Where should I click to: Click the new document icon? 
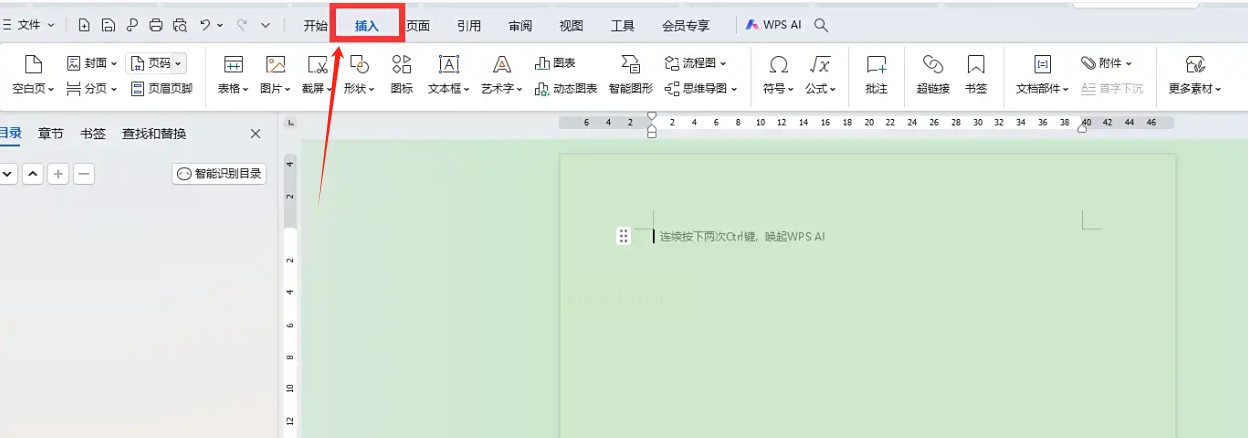pos(84,25)
